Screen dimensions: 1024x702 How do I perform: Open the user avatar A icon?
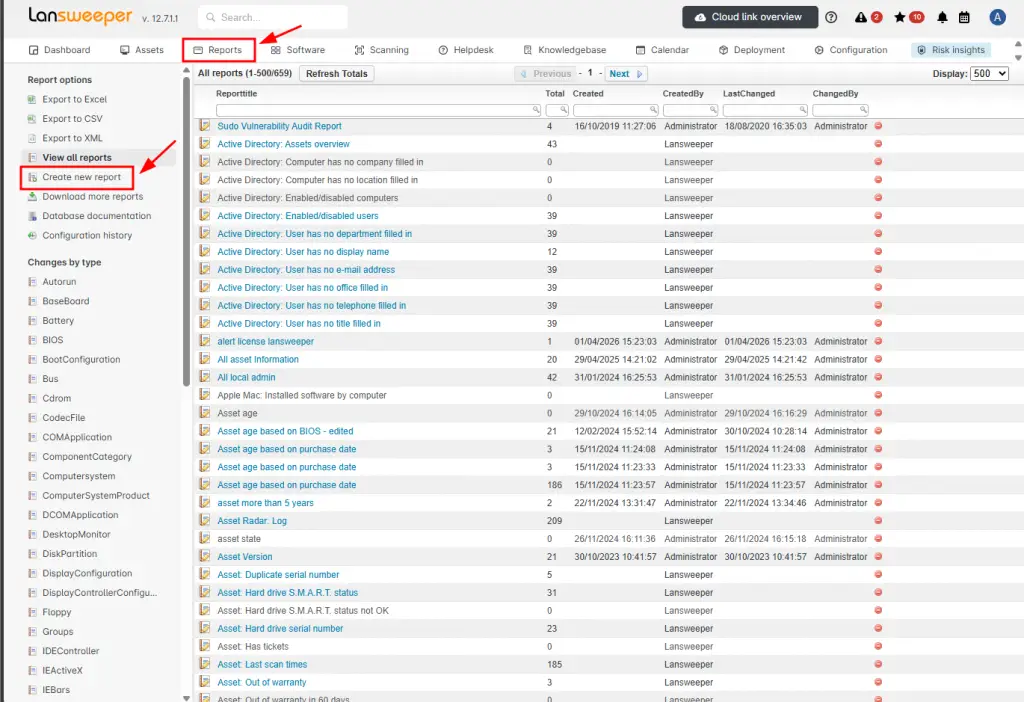(x=997, y=18)
